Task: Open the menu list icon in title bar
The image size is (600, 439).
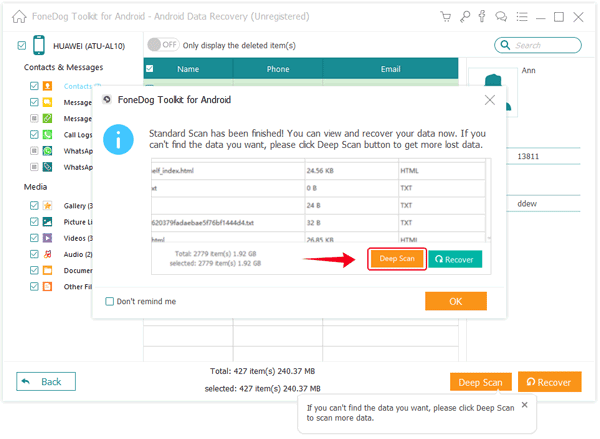Action: [x=522, y=16]
